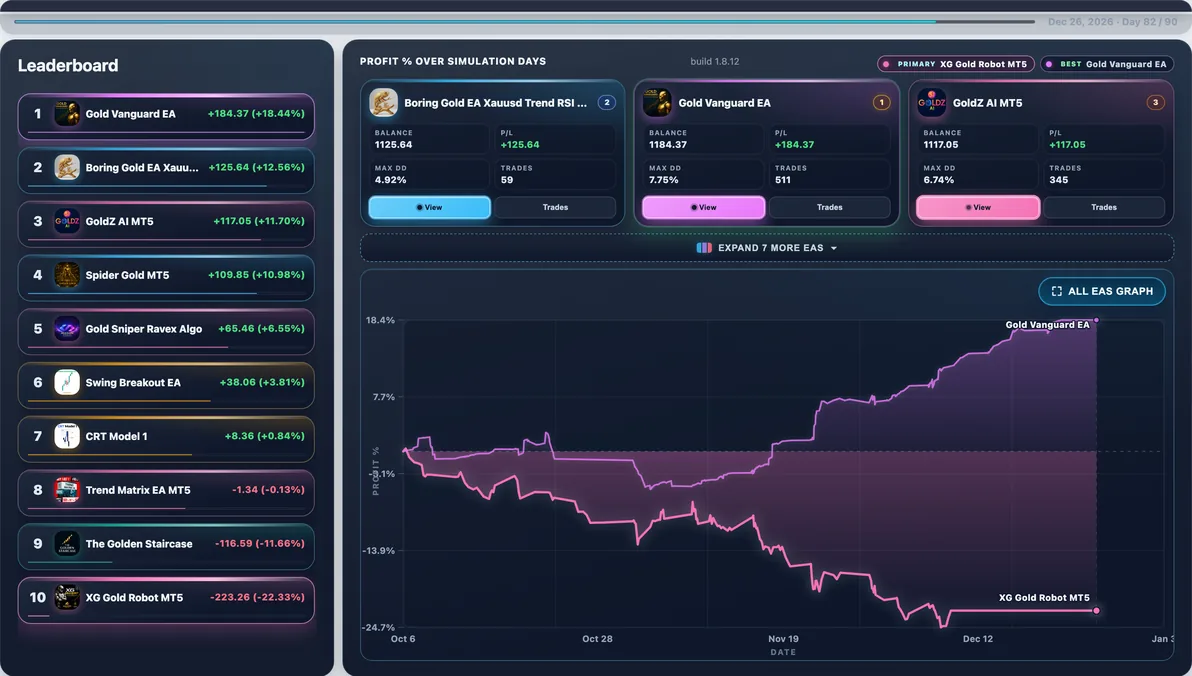The image size is (1192, 676).
Task: Click the purple dot in the BEST pill
Action: 1049,65
